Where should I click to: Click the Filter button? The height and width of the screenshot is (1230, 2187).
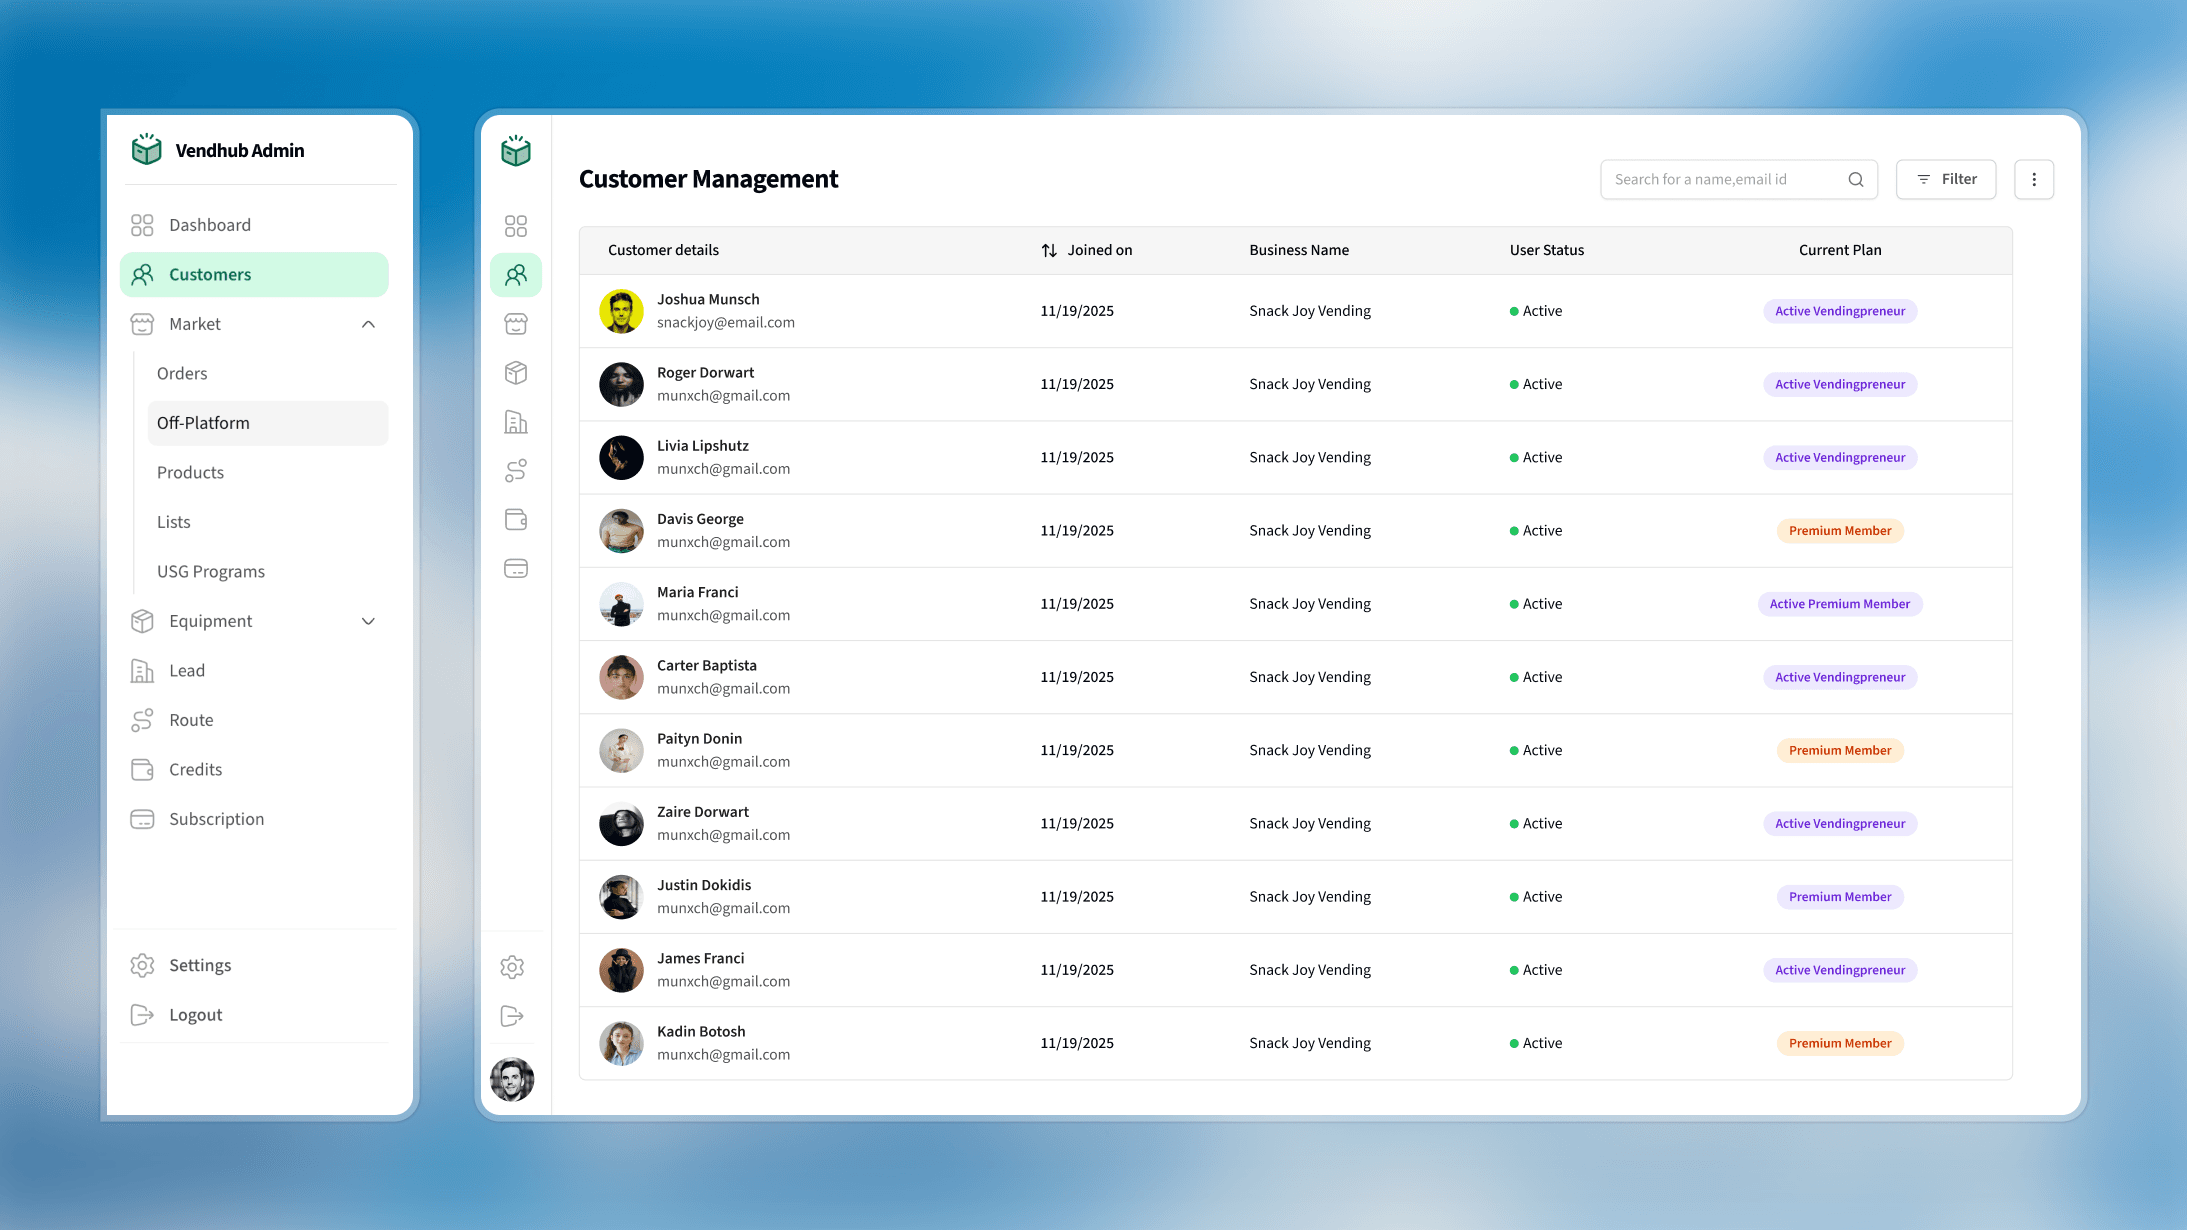click(x=1945, y=179)
